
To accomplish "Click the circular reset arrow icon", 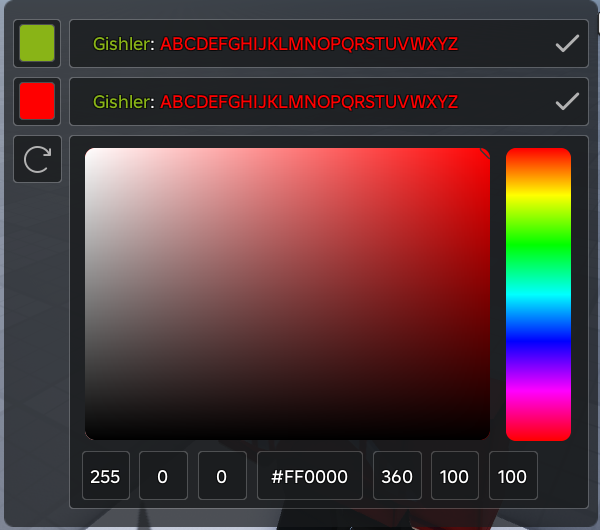I will tap(37, 159).
